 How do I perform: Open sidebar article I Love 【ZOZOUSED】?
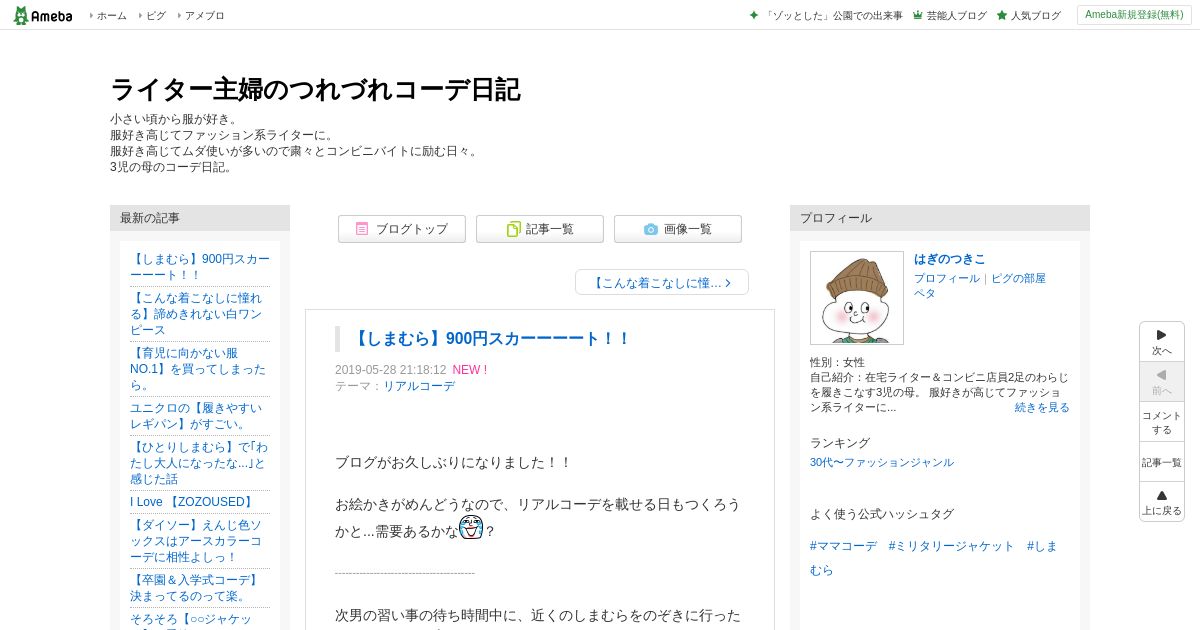(193, 502)
